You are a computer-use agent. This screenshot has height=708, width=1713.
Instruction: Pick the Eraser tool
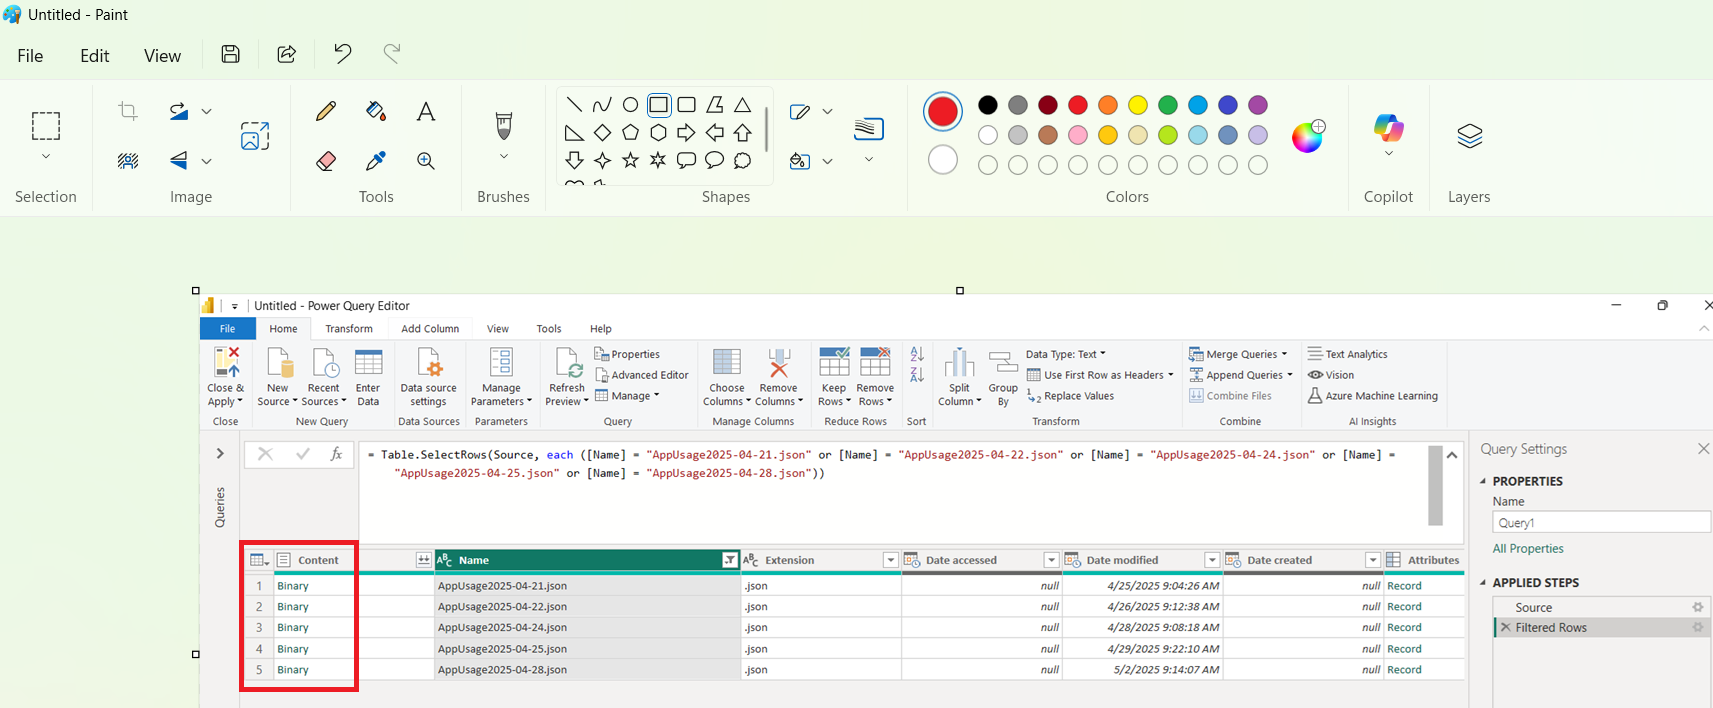coord(326,161)
